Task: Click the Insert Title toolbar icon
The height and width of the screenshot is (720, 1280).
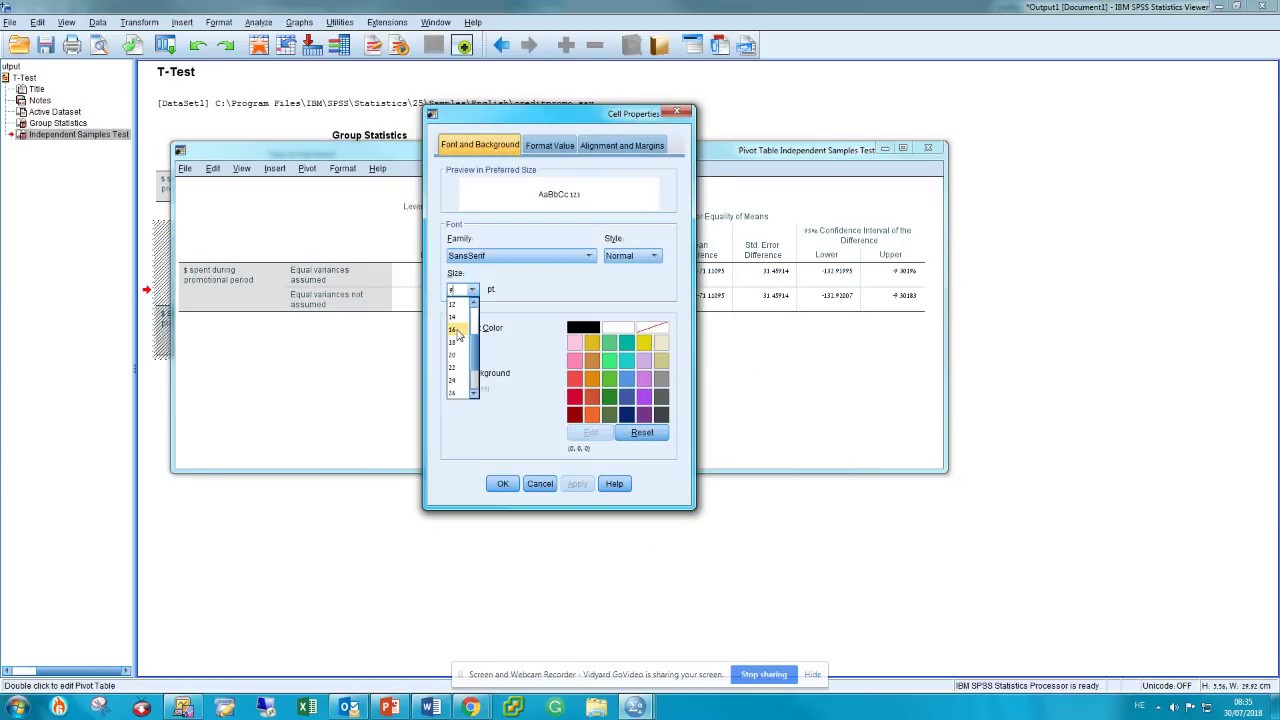Action: click(719, 45)
